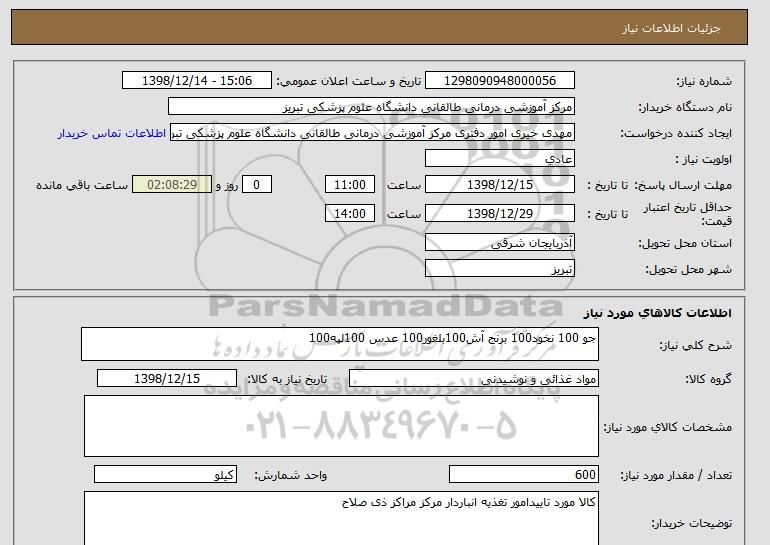
Task: Click the label نام دستگاه خریدار
Action: tap(685, 107)
